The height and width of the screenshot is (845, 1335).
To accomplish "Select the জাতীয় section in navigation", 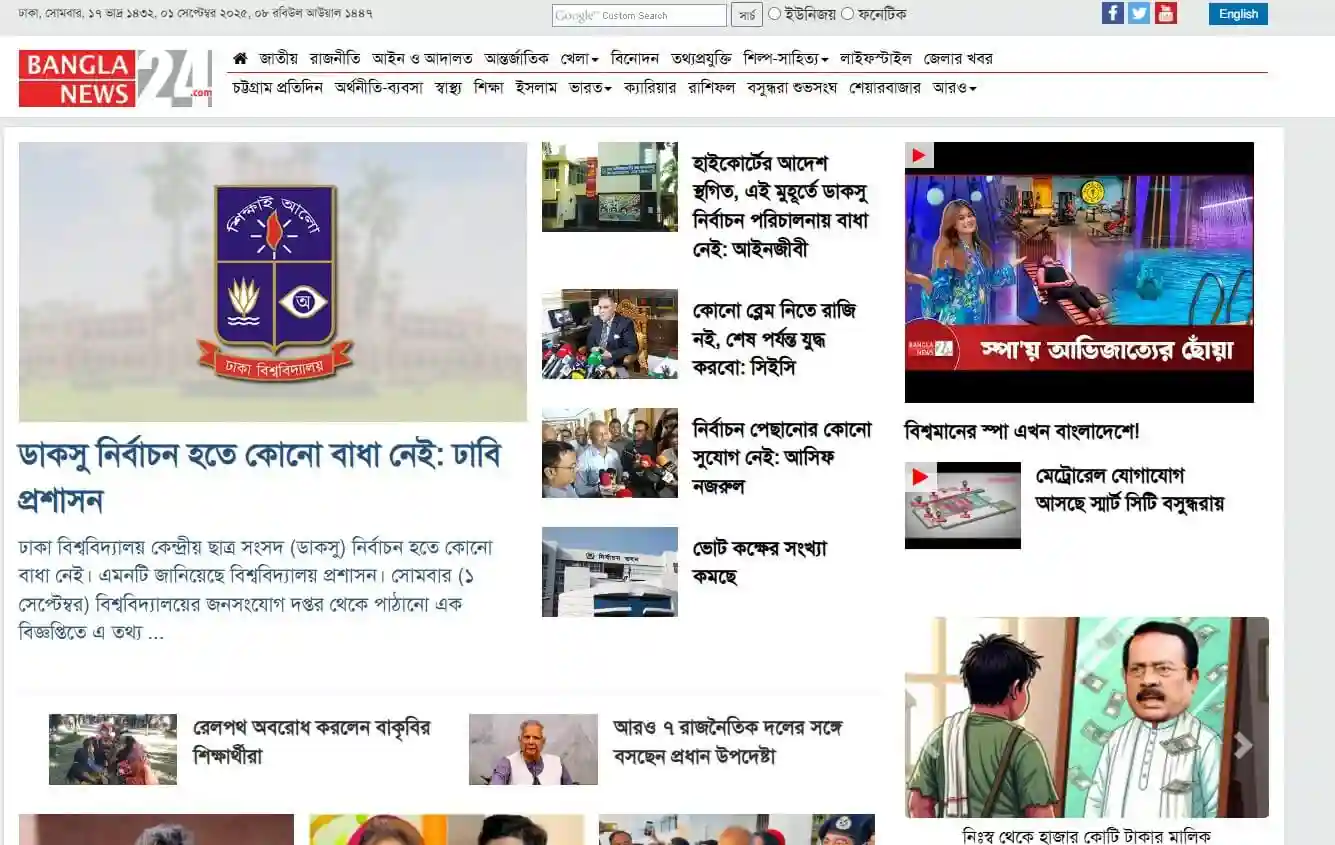I will click(x=281, y=58).
